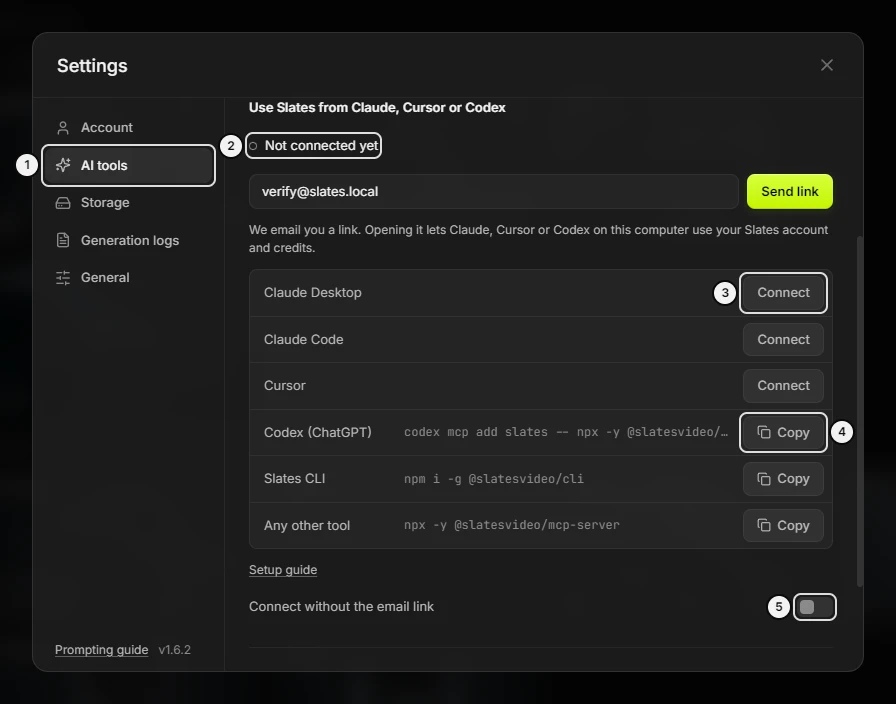896x704 pixels.
Task: Click the 'Claude Desktop' row label
Action: pyautogui.click(x=313, y=293)
